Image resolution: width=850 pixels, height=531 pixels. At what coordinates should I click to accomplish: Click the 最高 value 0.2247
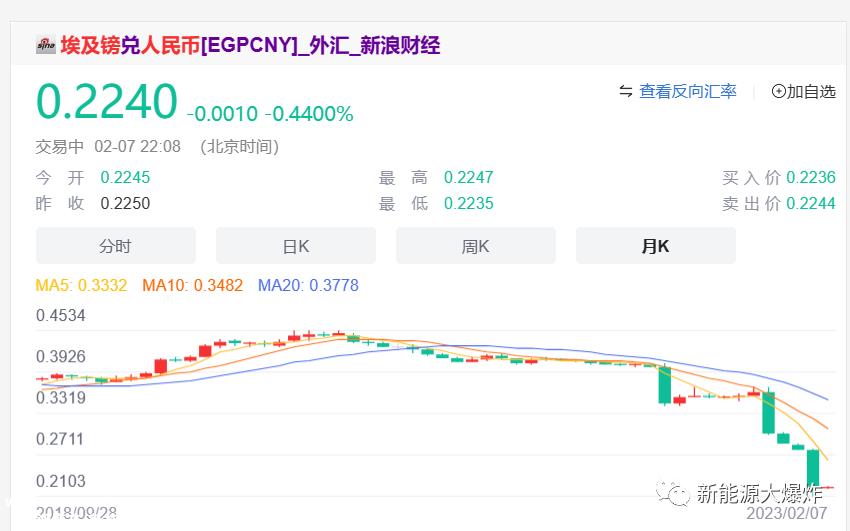(x=468, y=177)
